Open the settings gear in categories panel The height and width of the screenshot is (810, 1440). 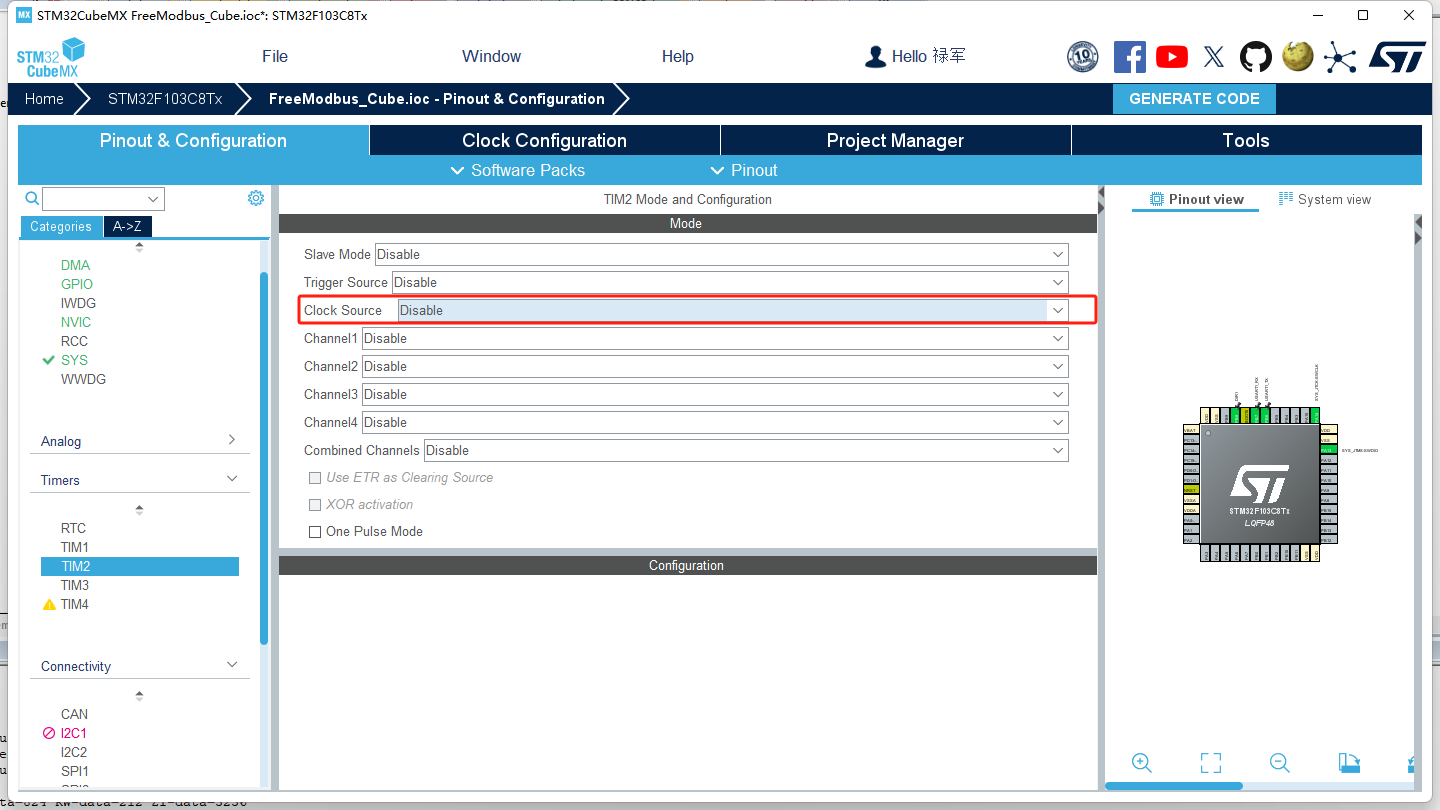(x=256, y=198)
